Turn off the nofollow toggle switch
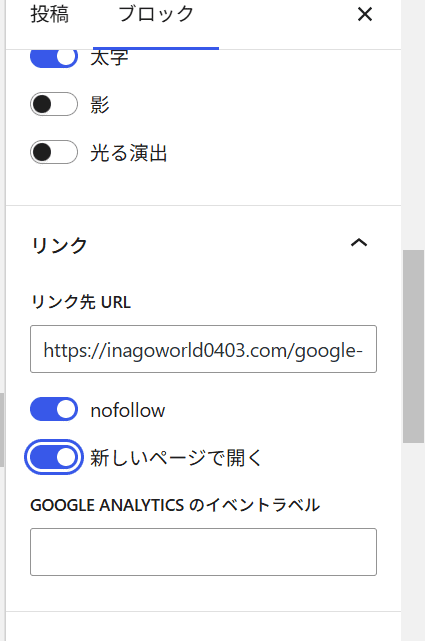The height and width of the screenshot is (641, 425). [54, 409]
